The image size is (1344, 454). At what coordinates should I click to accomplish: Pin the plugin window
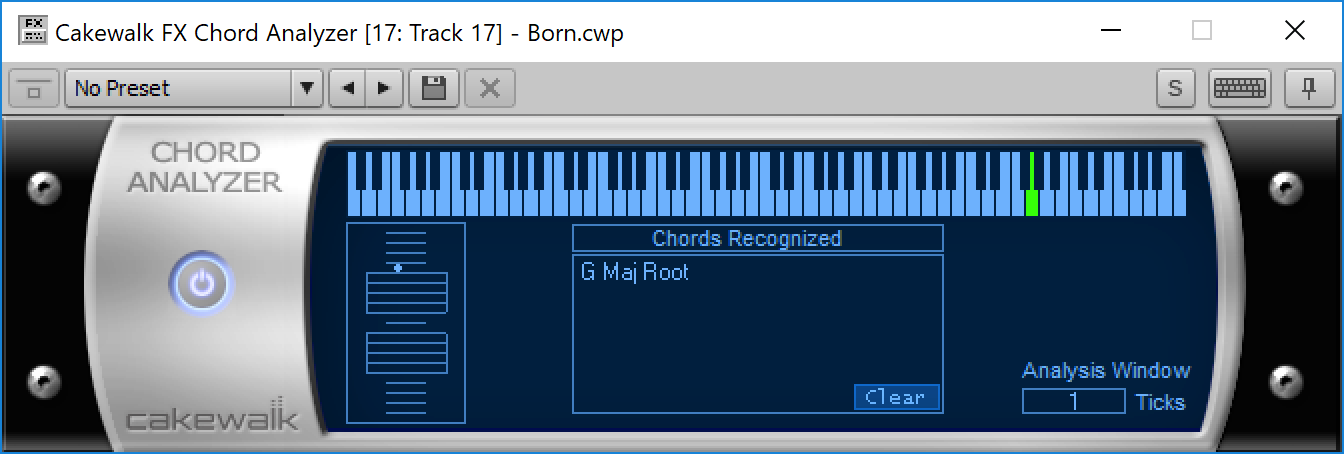click(1309, 88)
